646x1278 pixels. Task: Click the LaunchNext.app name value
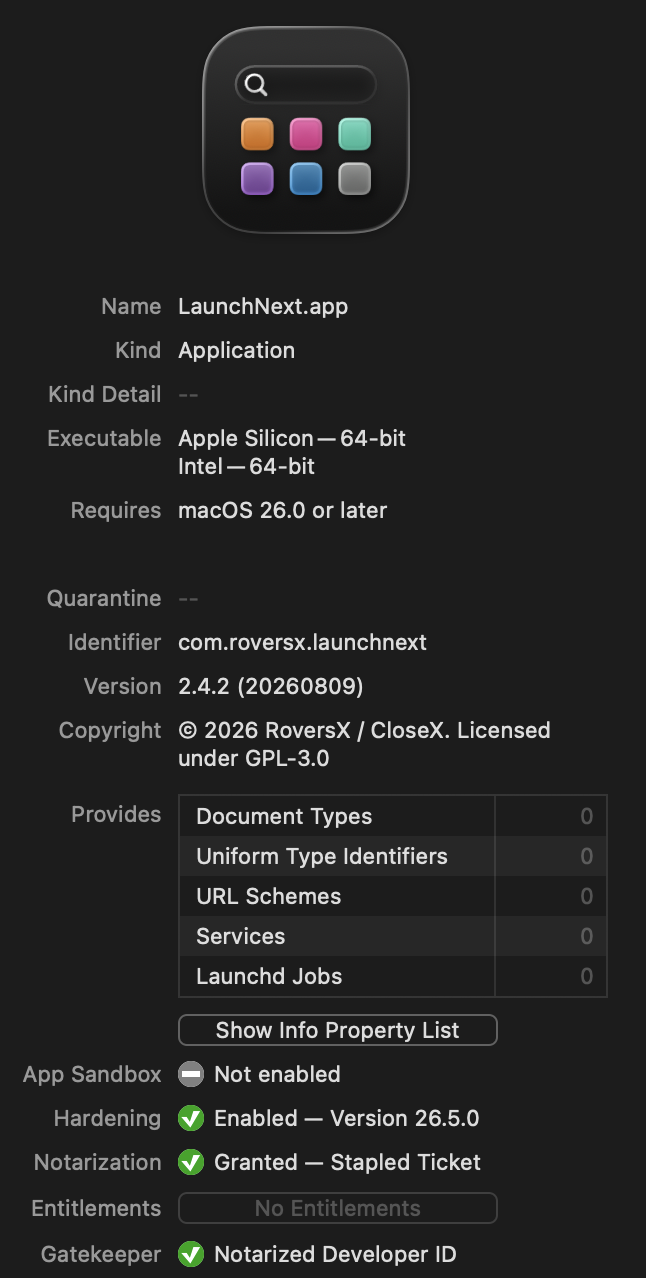(263, 306)
